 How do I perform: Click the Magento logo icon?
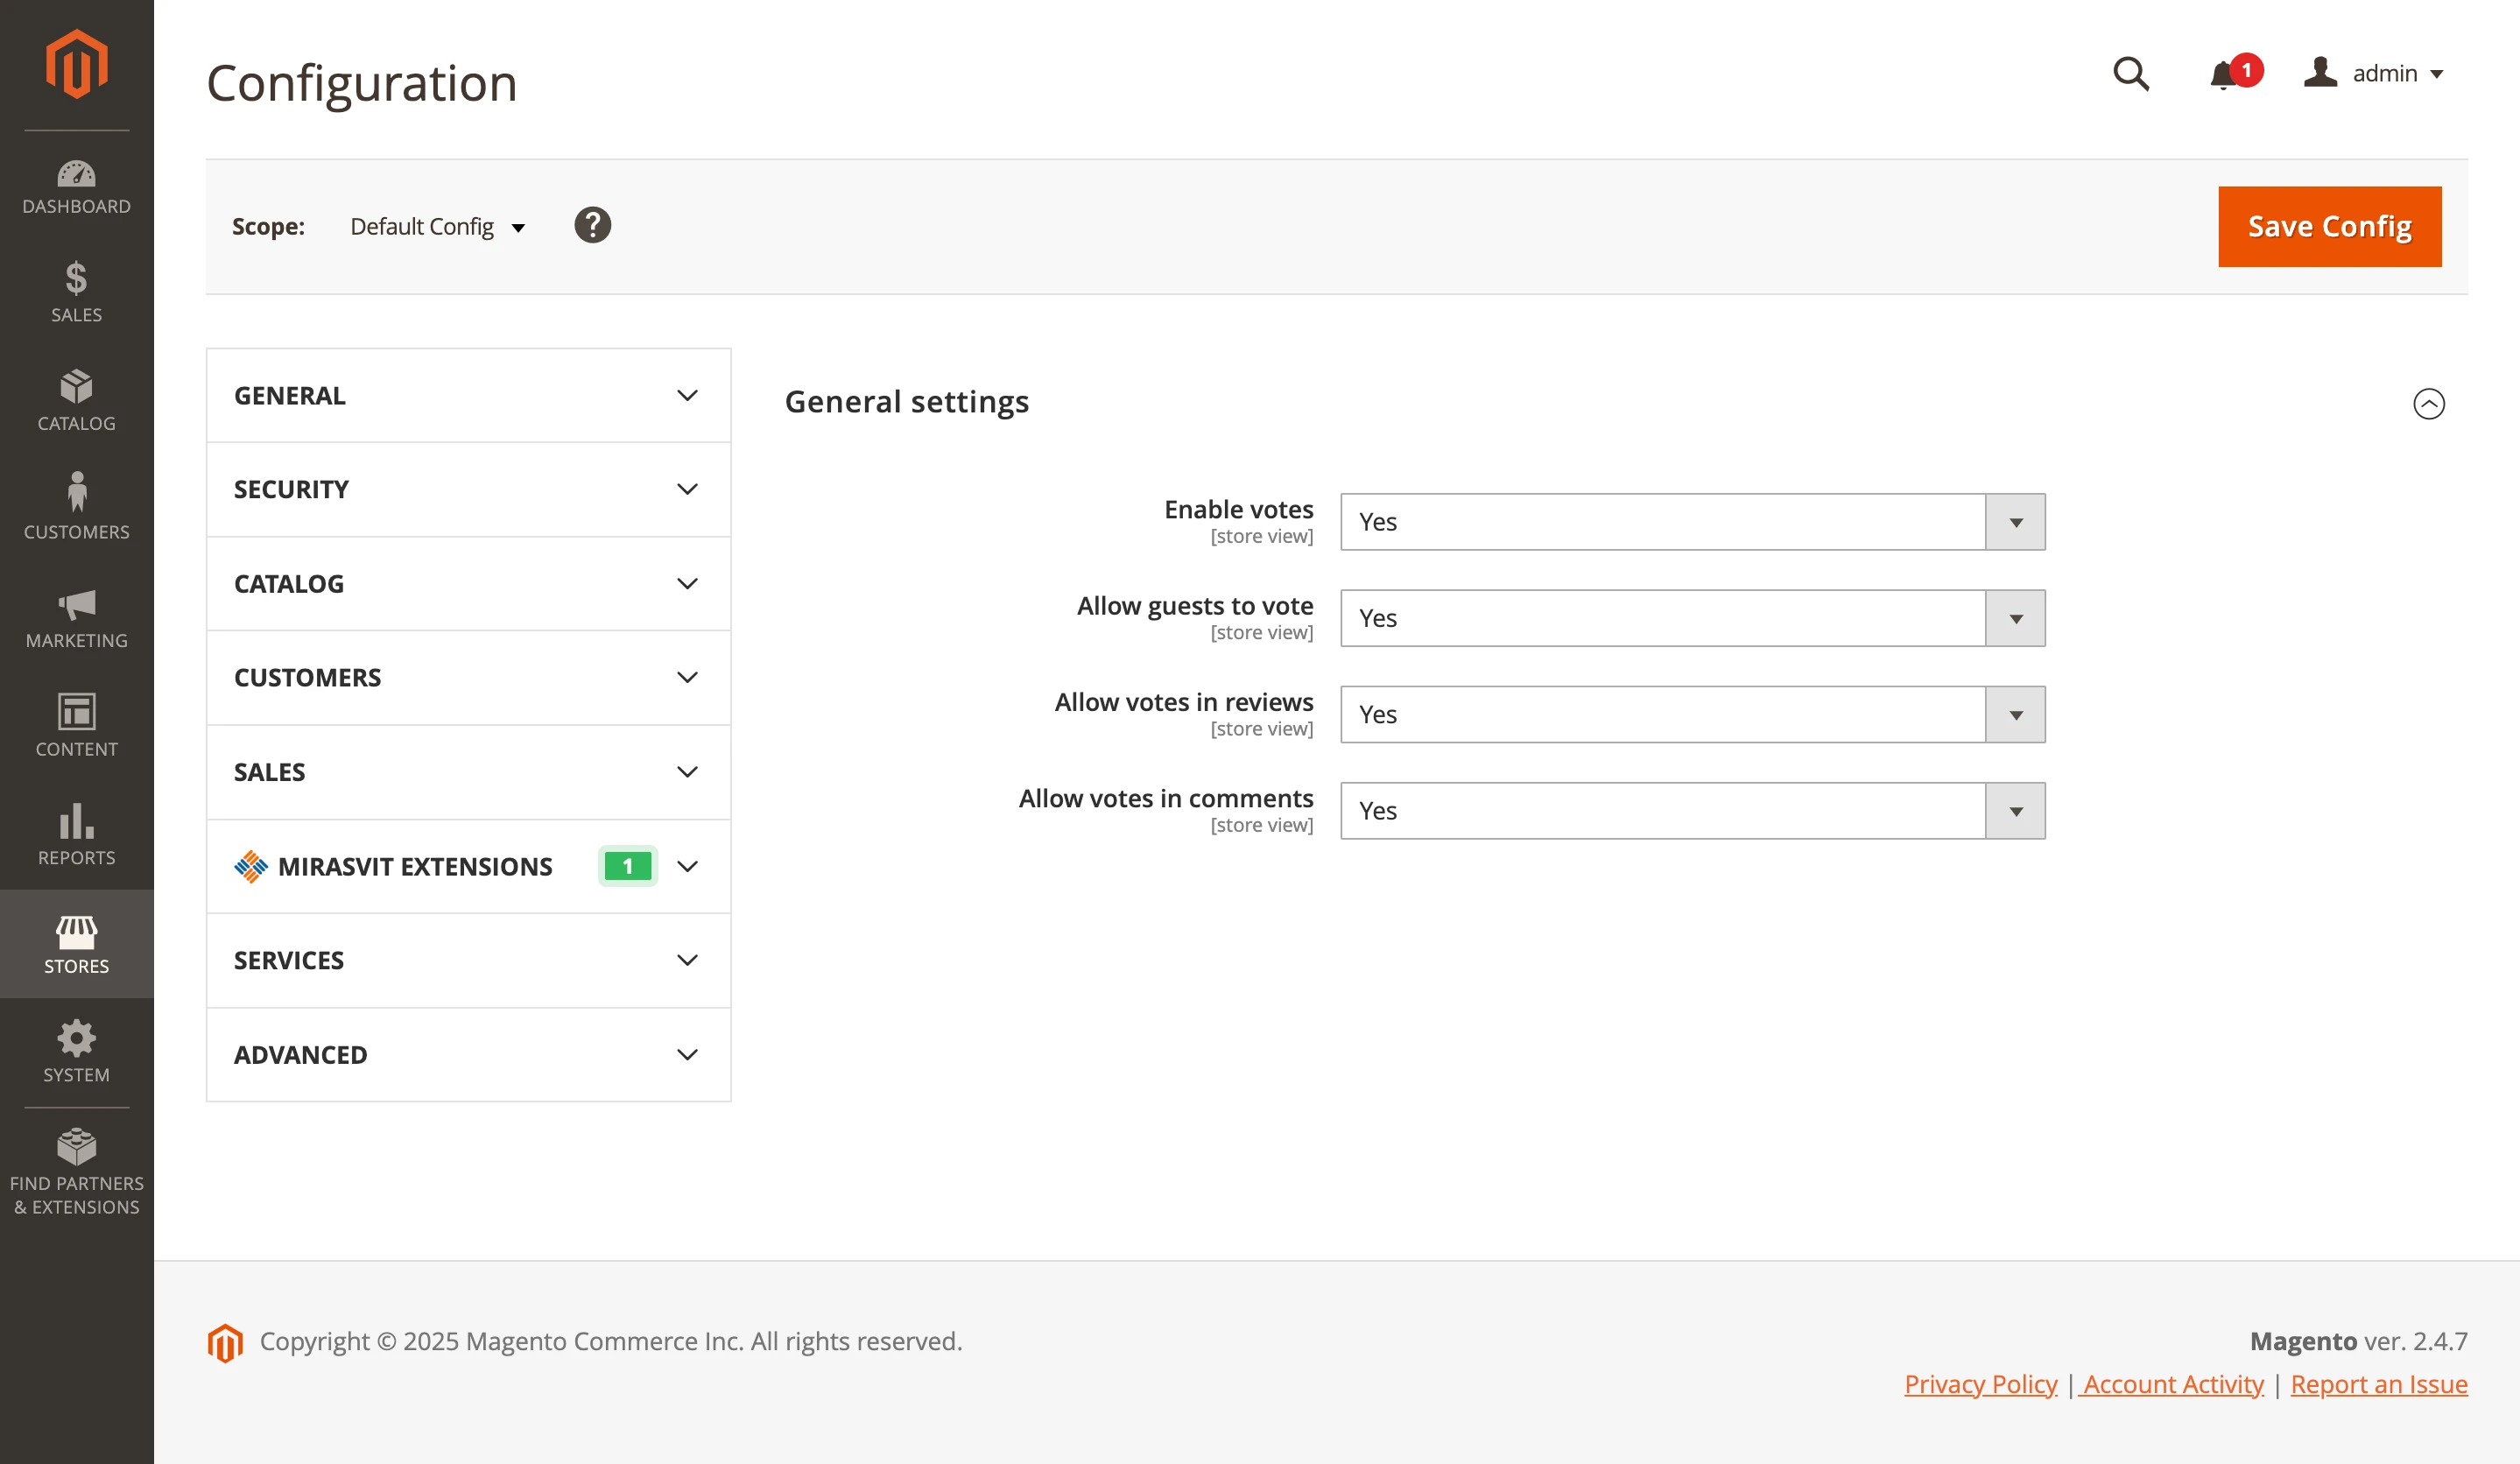point(76,63)
